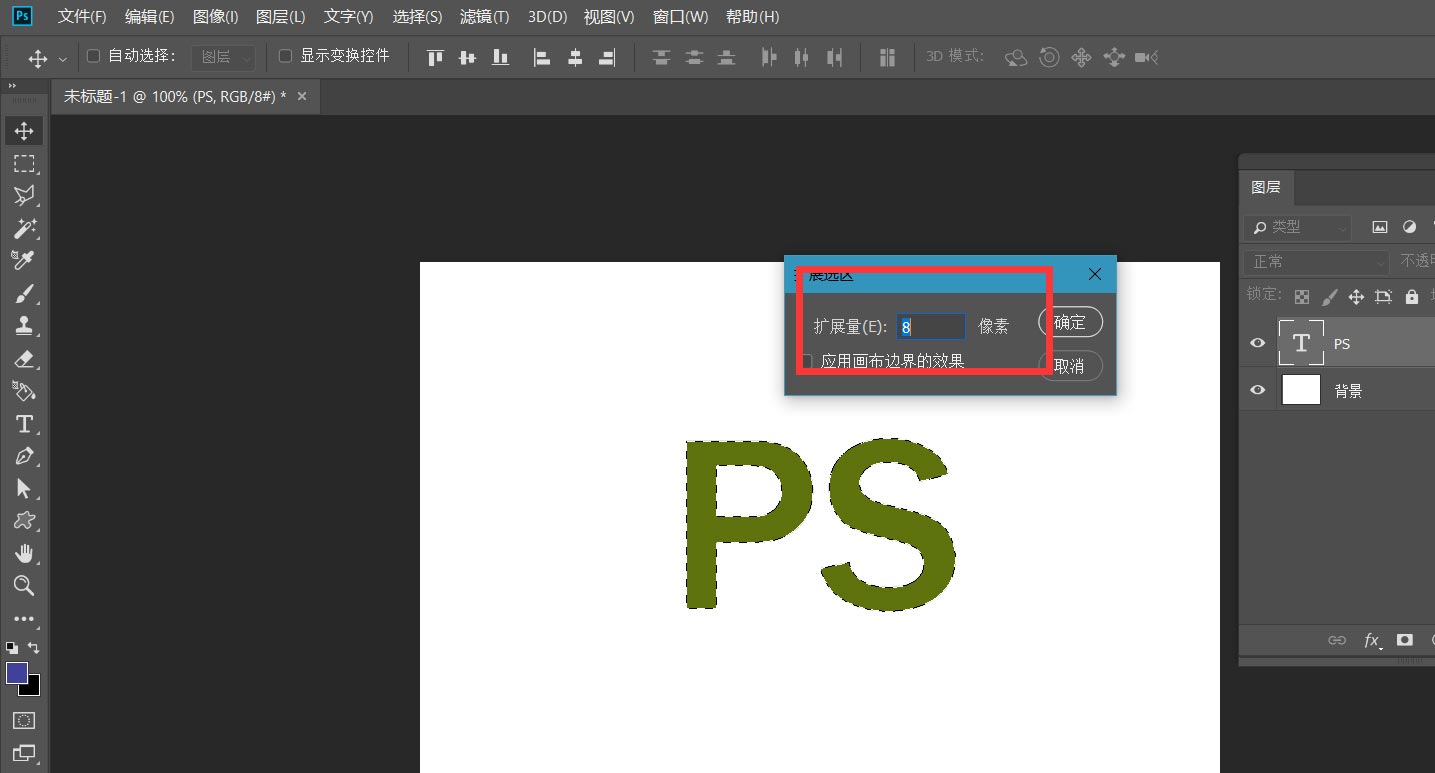Open the 滤镜(T) menu
1435x773 pixels.
tap(484, 17)
